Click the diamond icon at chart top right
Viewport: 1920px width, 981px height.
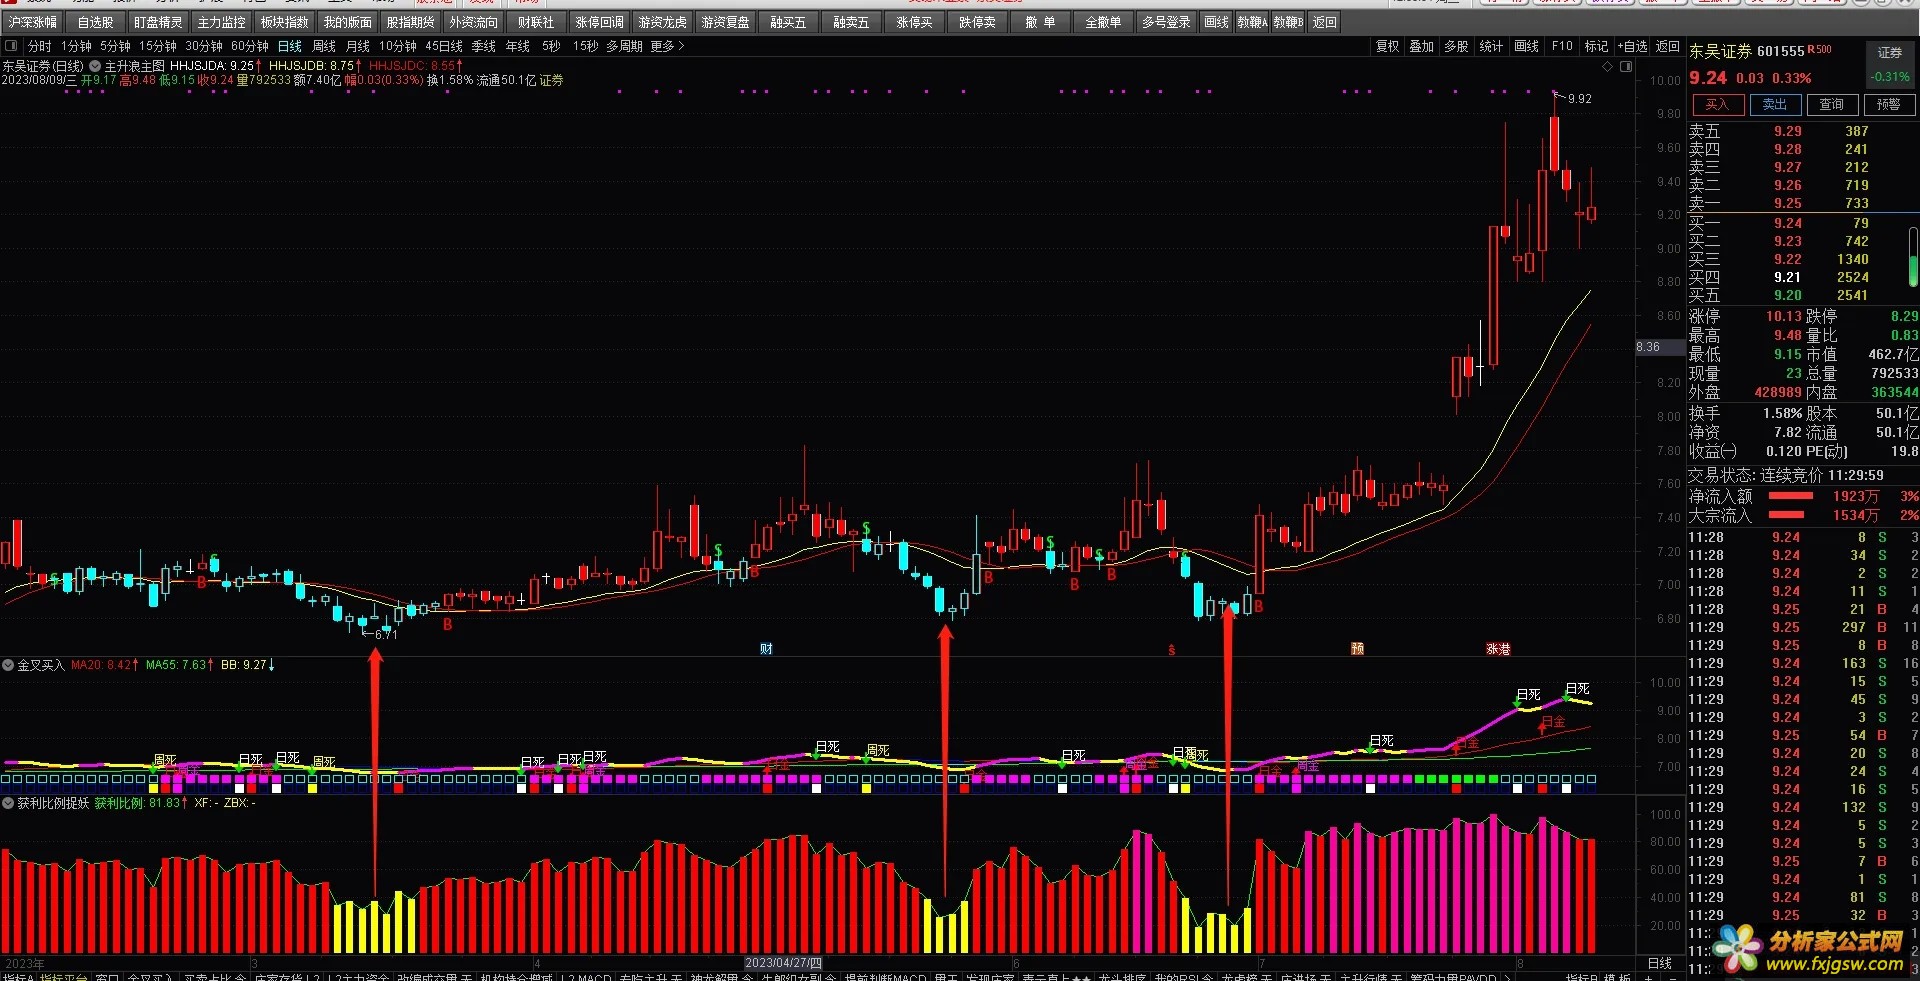(1608, 66)
